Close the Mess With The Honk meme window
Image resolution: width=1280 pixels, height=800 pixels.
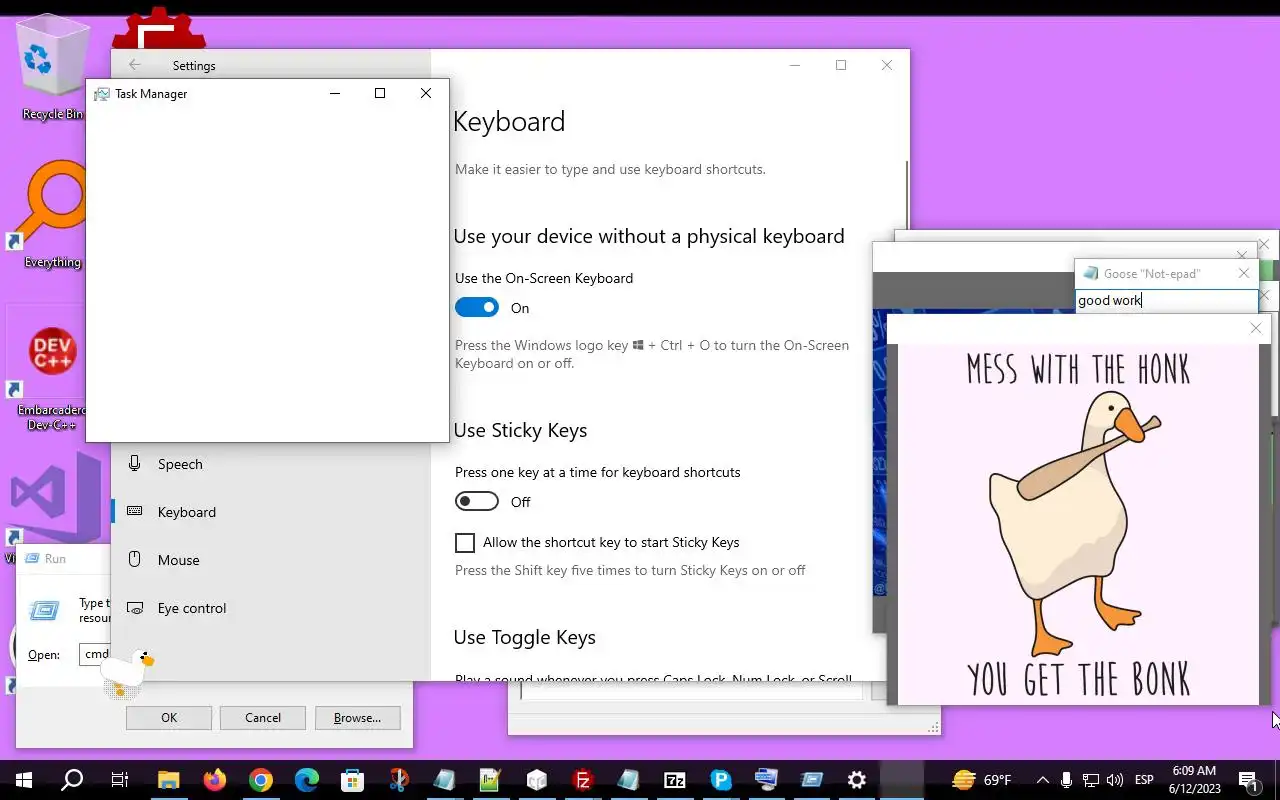1256,328
